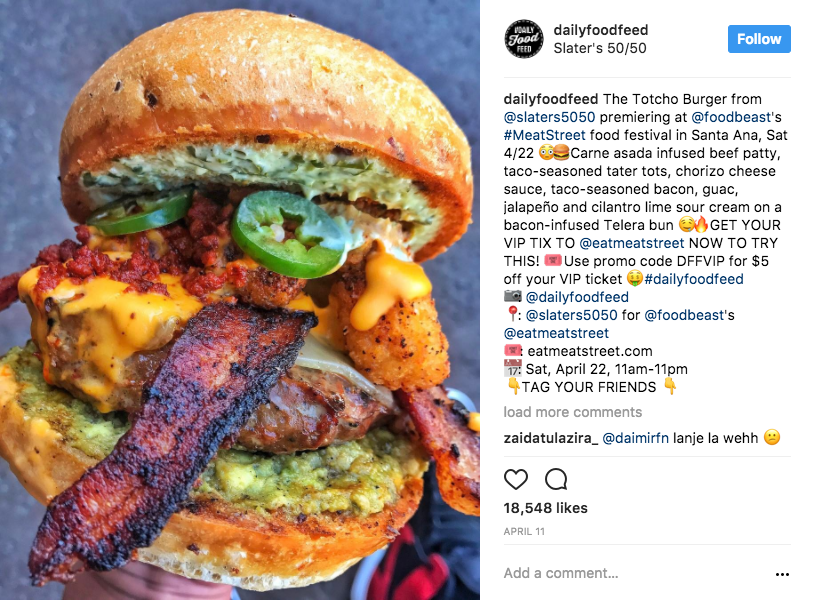Expand load more comments
Screen dimensions: 815x600
coord(572,412)
